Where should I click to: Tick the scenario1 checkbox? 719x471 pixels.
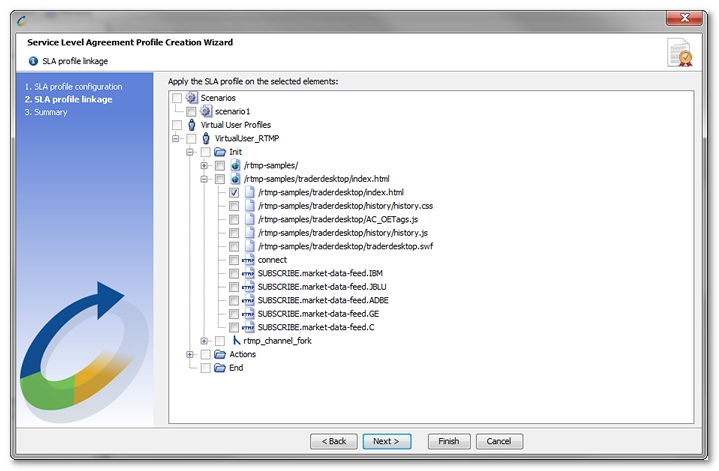tap(191, 111)
